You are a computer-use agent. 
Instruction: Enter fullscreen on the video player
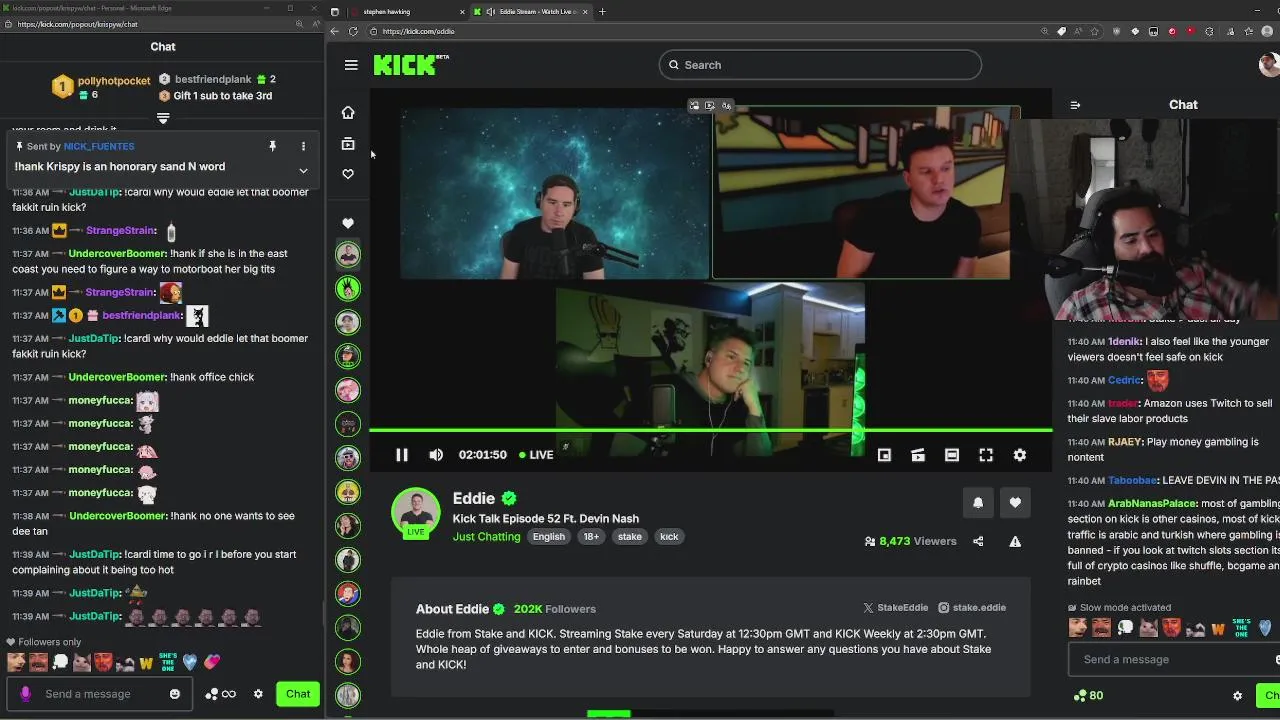coord(986,455)
